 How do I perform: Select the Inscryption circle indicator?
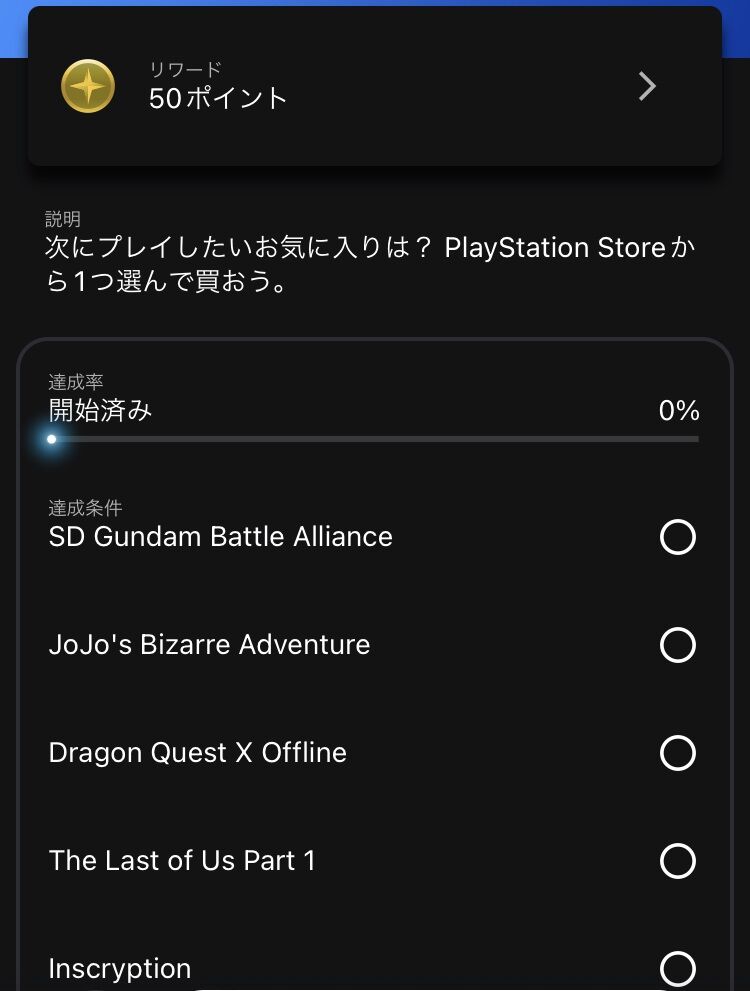[x=677, y=968]
